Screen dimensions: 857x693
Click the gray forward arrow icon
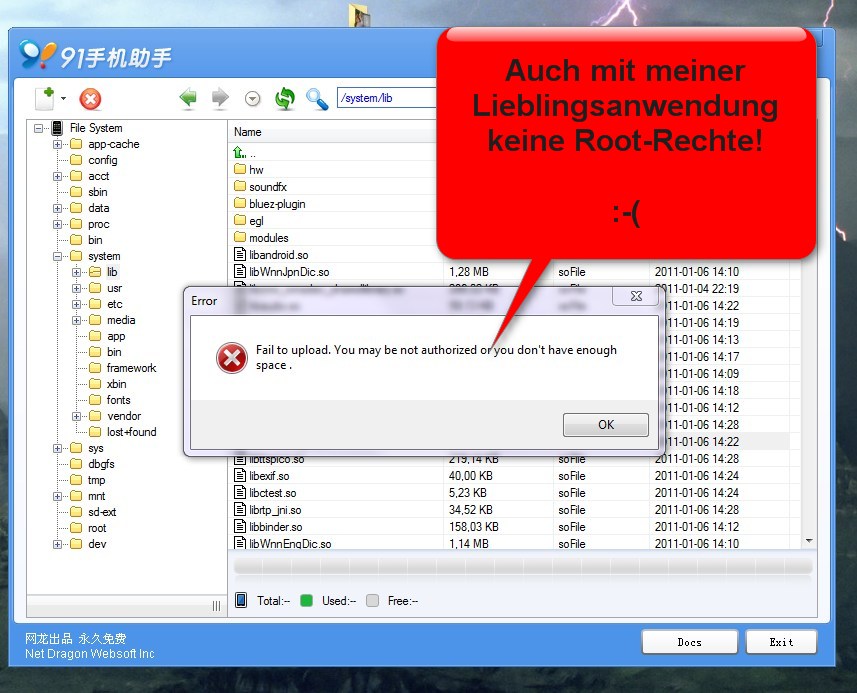point(220,98)
